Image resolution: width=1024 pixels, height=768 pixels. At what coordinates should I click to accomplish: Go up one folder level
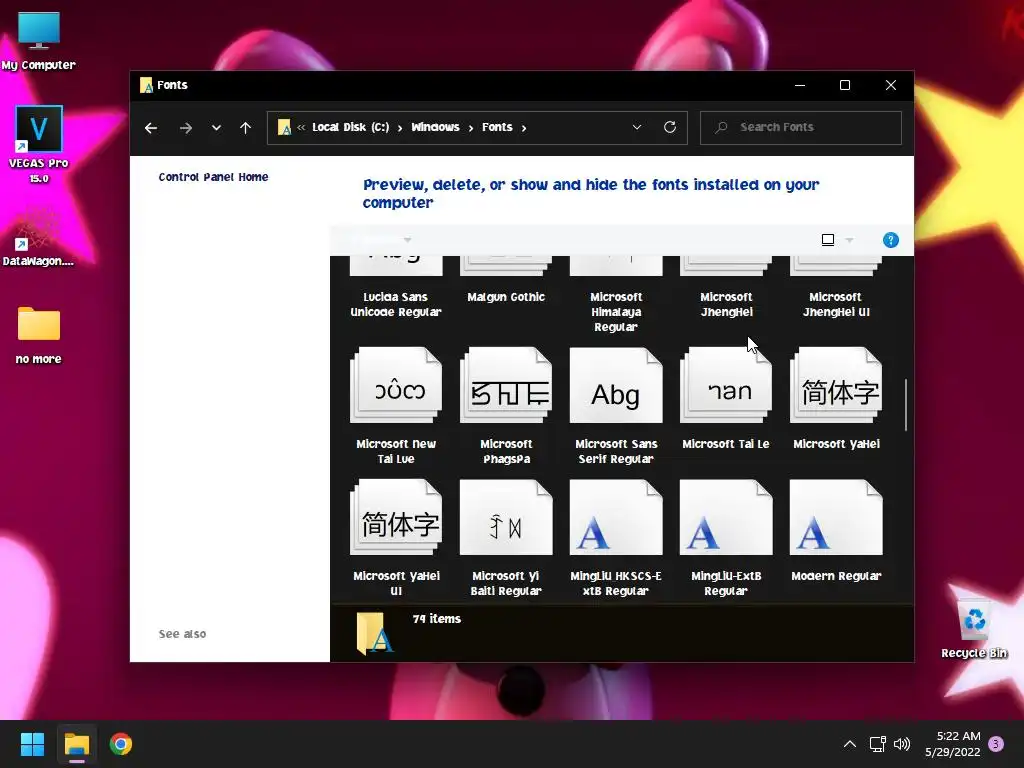pyautogui.click(x=246, y=128)
